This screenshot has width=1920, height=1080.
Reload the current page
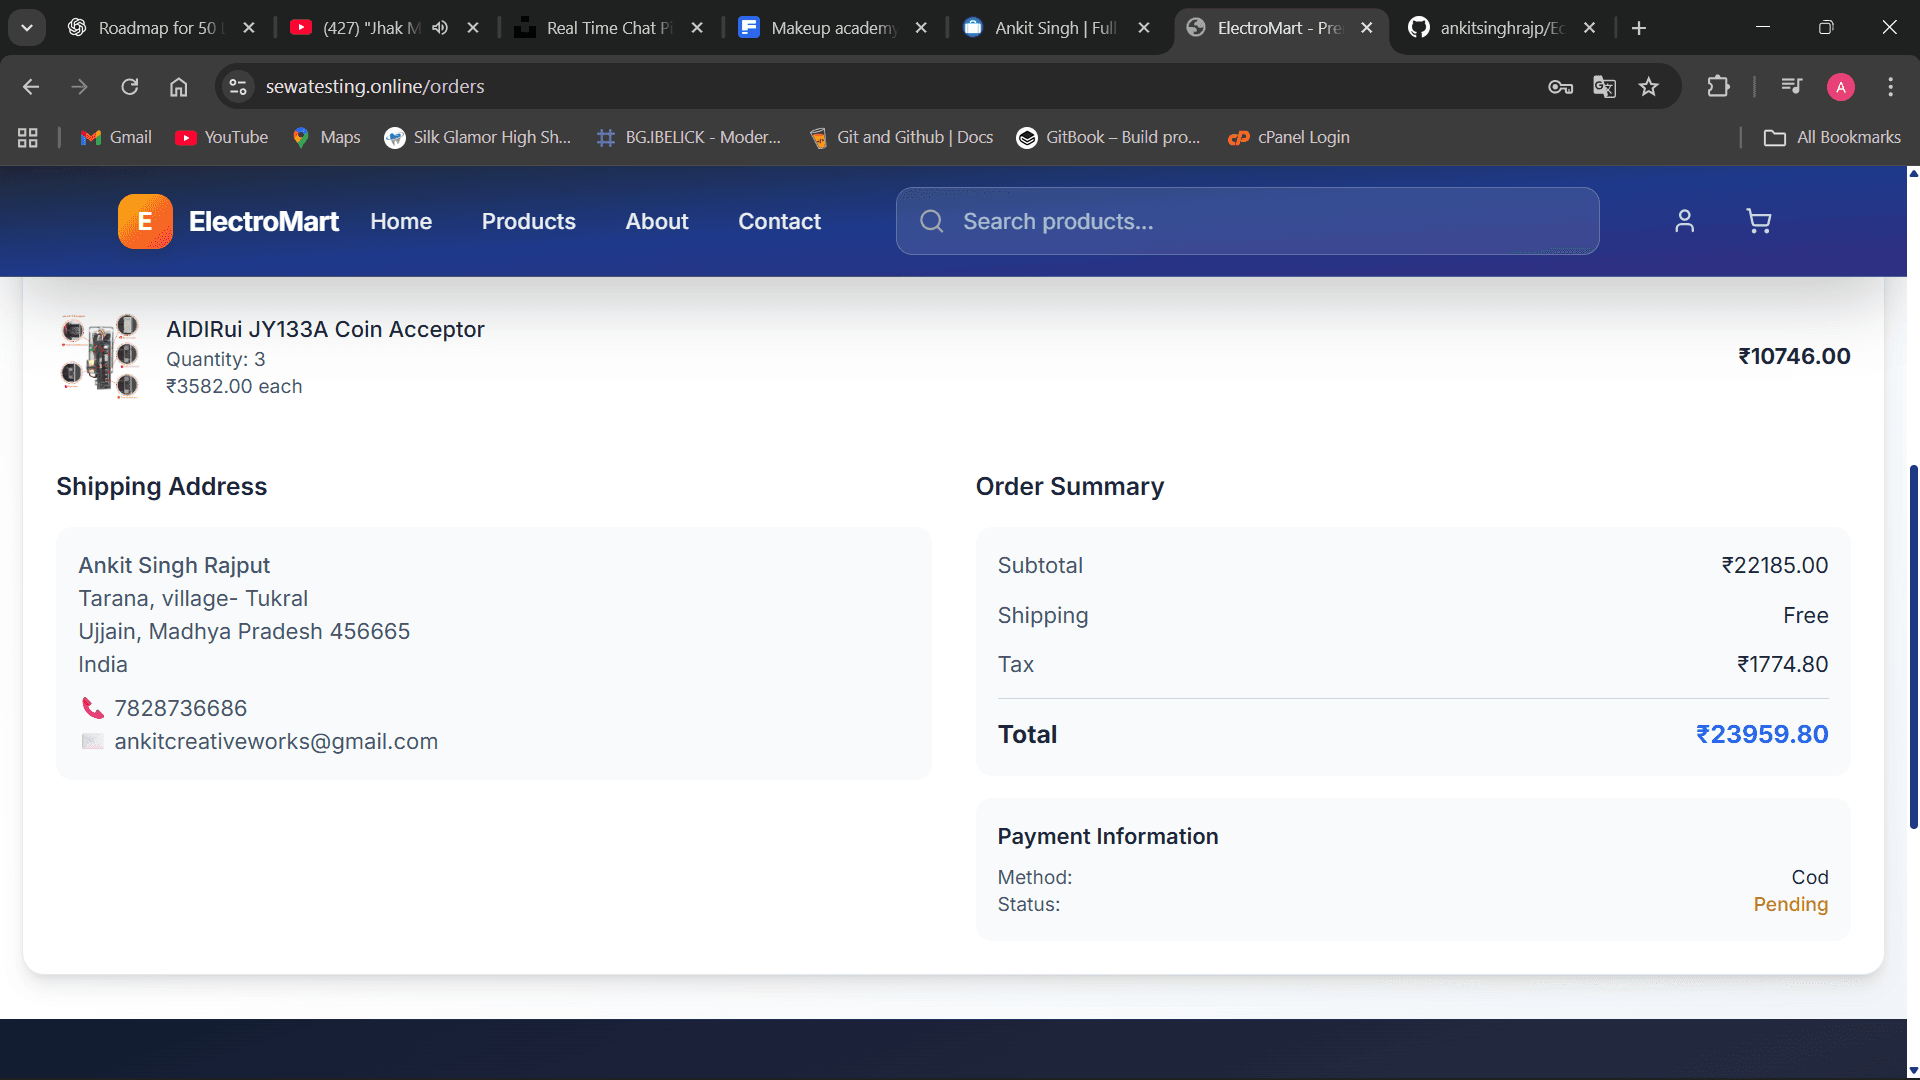pyautogui.click(x=130, y=87)
